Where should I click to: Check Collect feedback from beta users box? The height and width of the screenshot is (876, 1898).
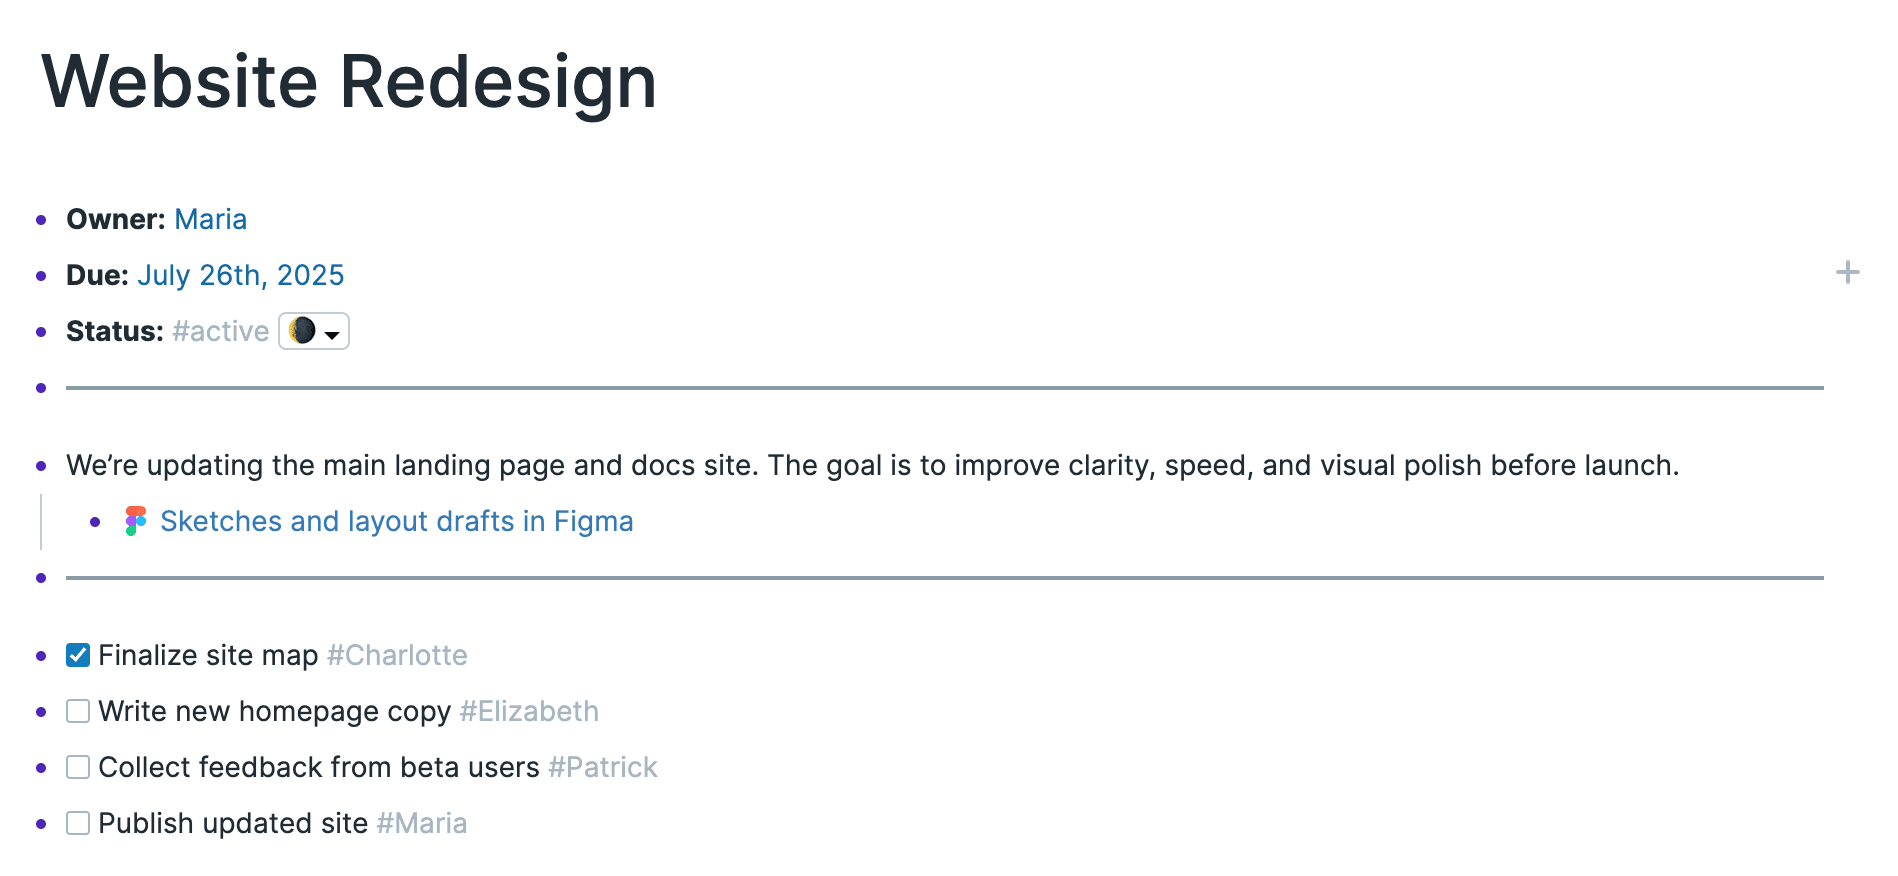(78, 767)
